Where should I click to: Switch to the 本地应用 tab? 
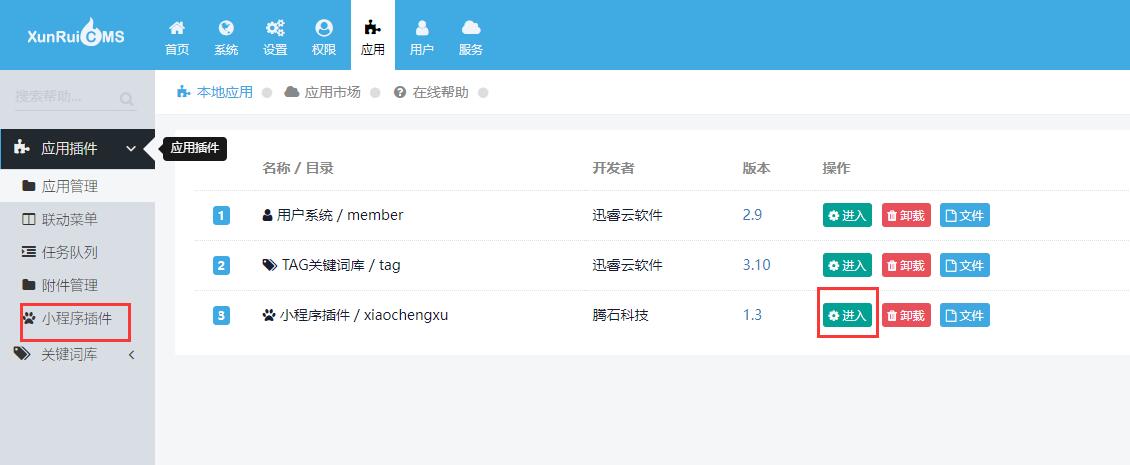coord(215,92)
